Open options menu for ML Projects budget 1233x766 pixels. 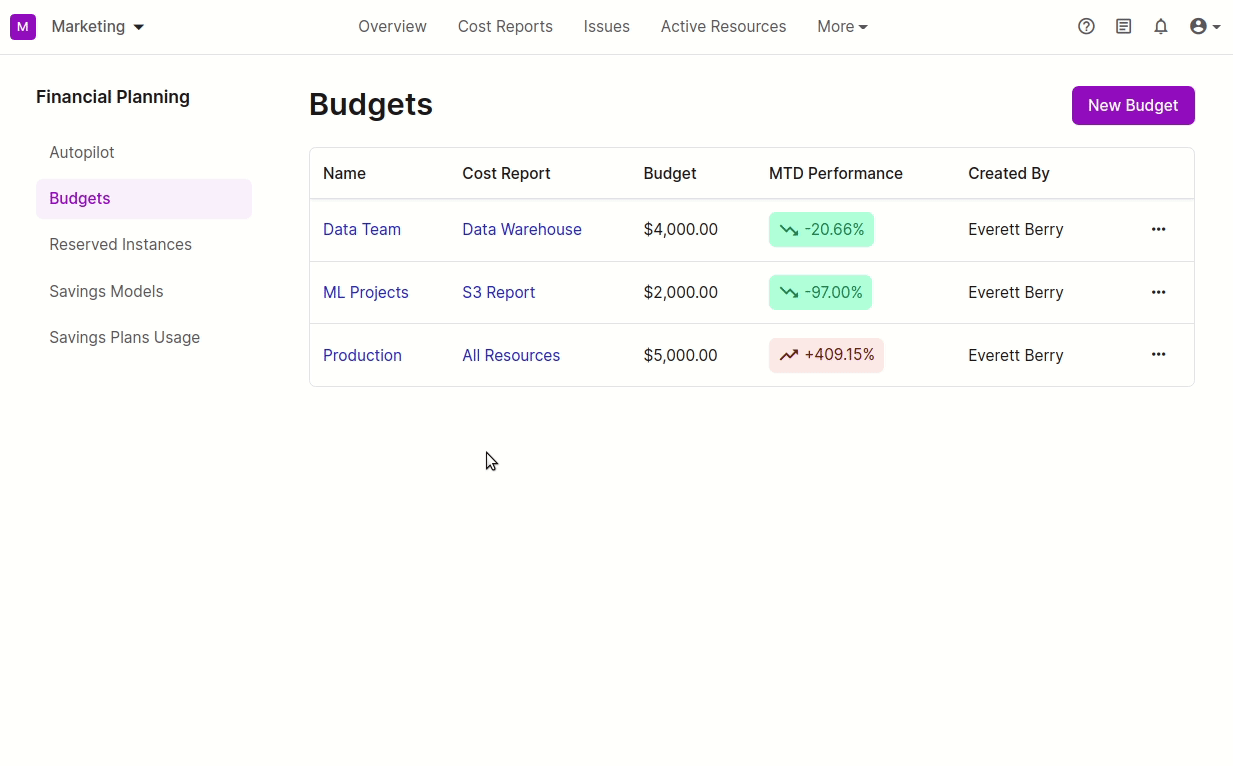pos(1158,292)
